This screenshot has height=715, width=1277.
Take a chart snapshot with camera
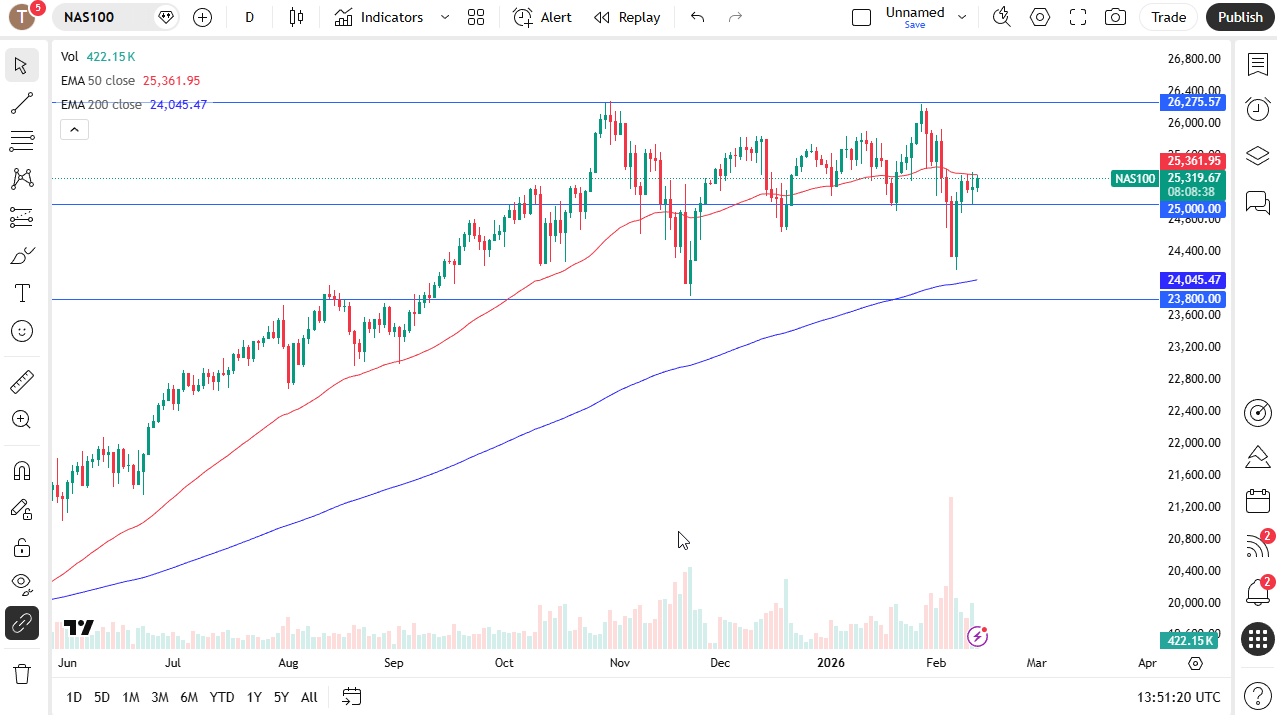point(1115,17)
